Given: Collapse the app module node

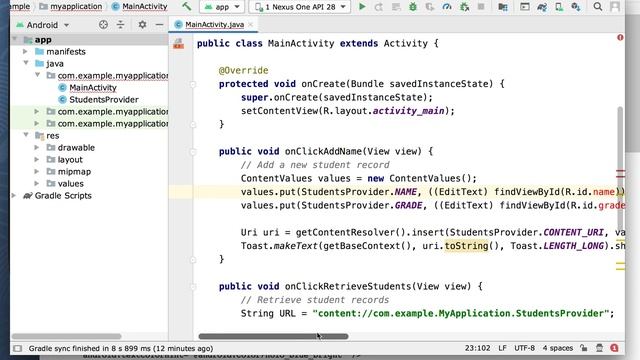Looking at the screenshot, I should click(x=15, y=40).
